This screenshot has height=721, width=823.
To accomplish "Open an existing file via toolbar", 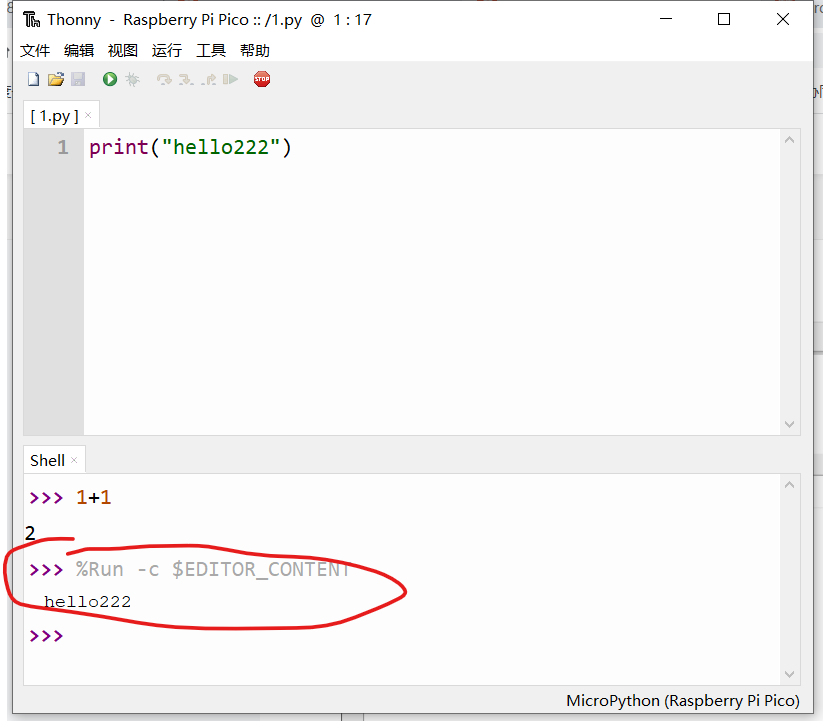I will (x=57, y=79).
